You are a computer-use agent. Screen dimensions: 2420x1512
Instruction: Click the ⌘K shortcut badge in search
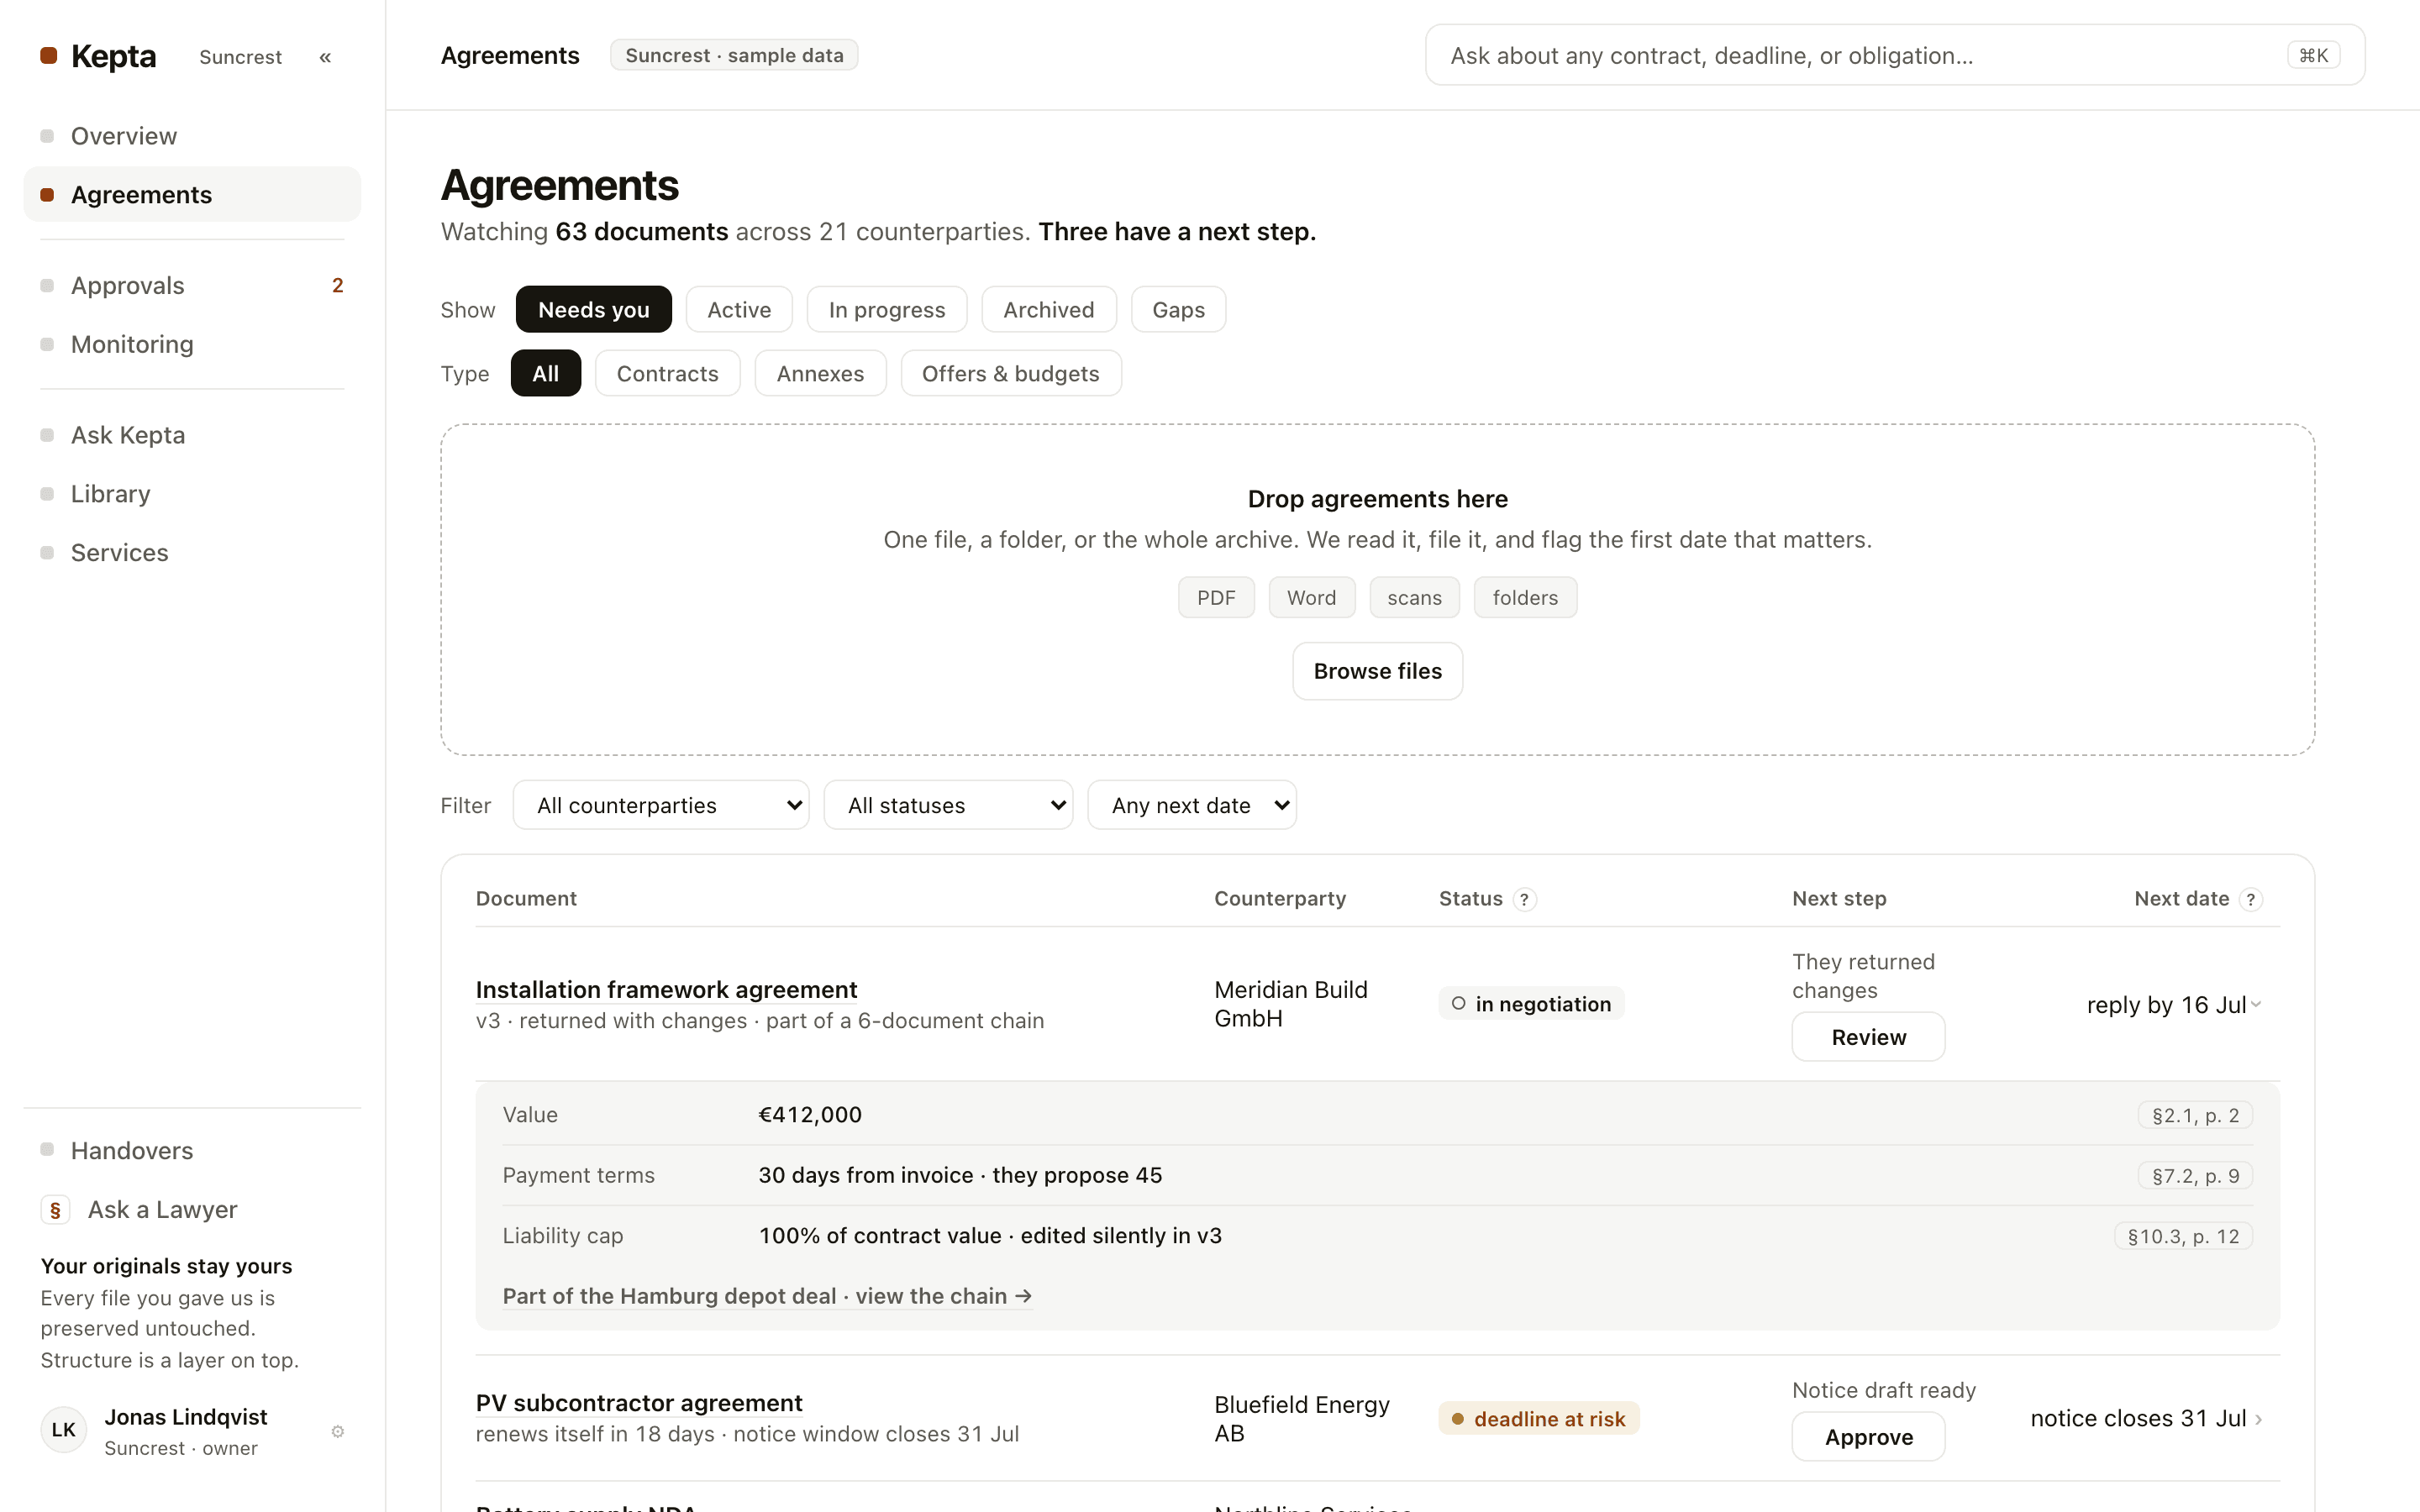click(2313, 55)
